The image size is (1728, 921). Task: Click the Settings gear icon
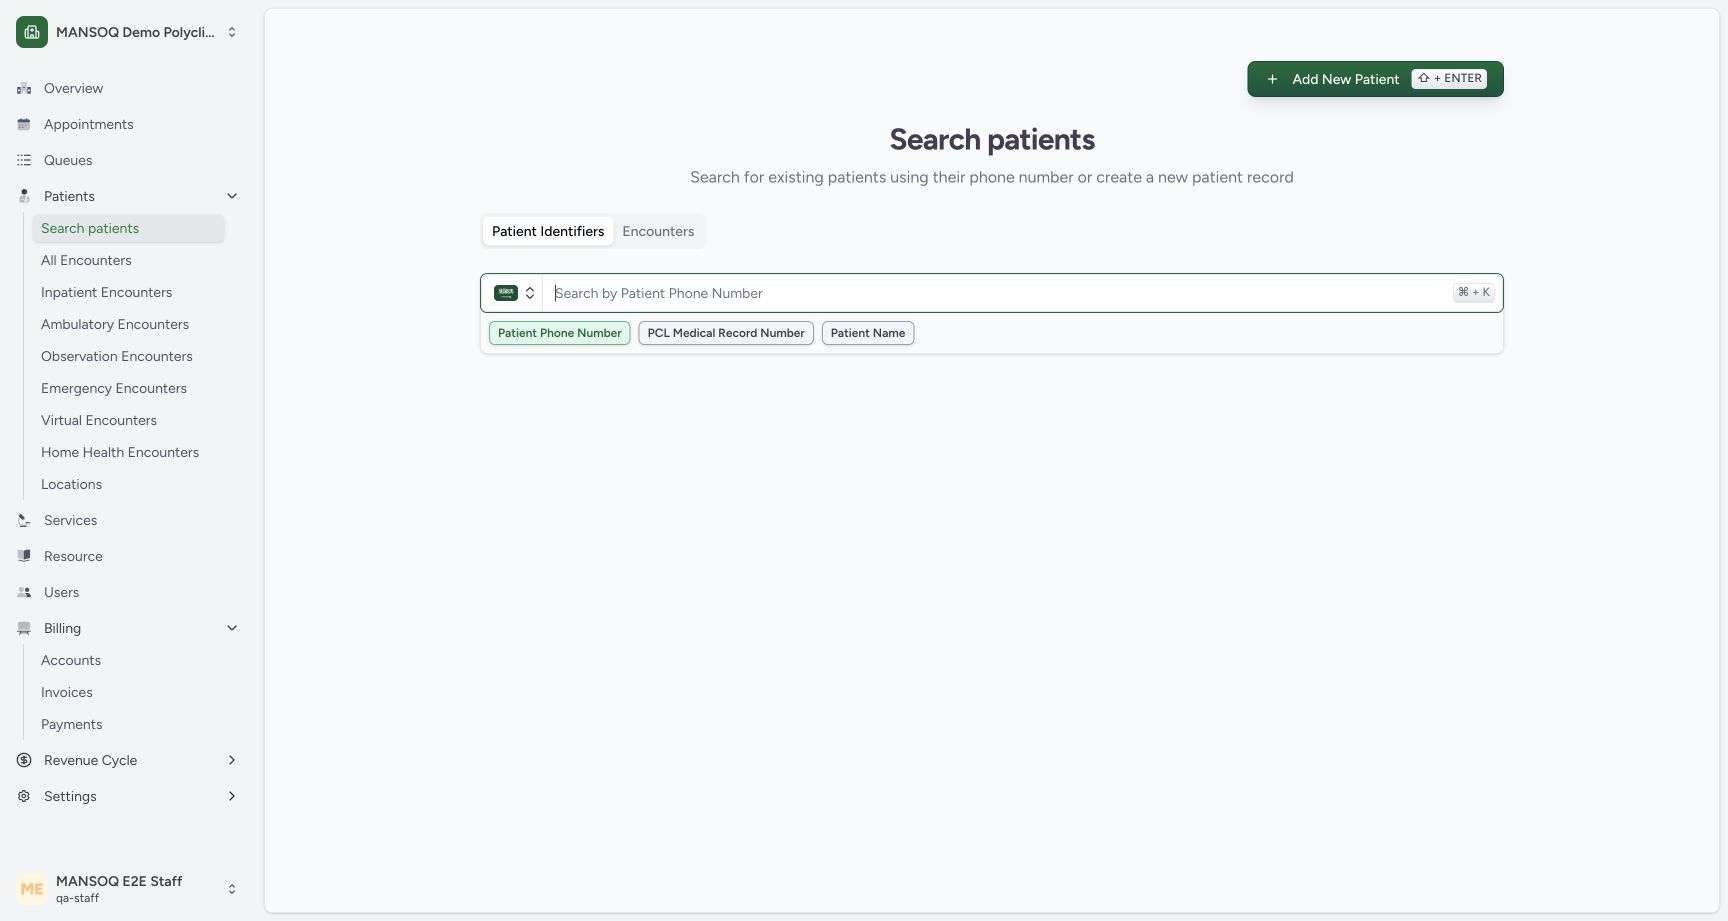tap(24, 796)
